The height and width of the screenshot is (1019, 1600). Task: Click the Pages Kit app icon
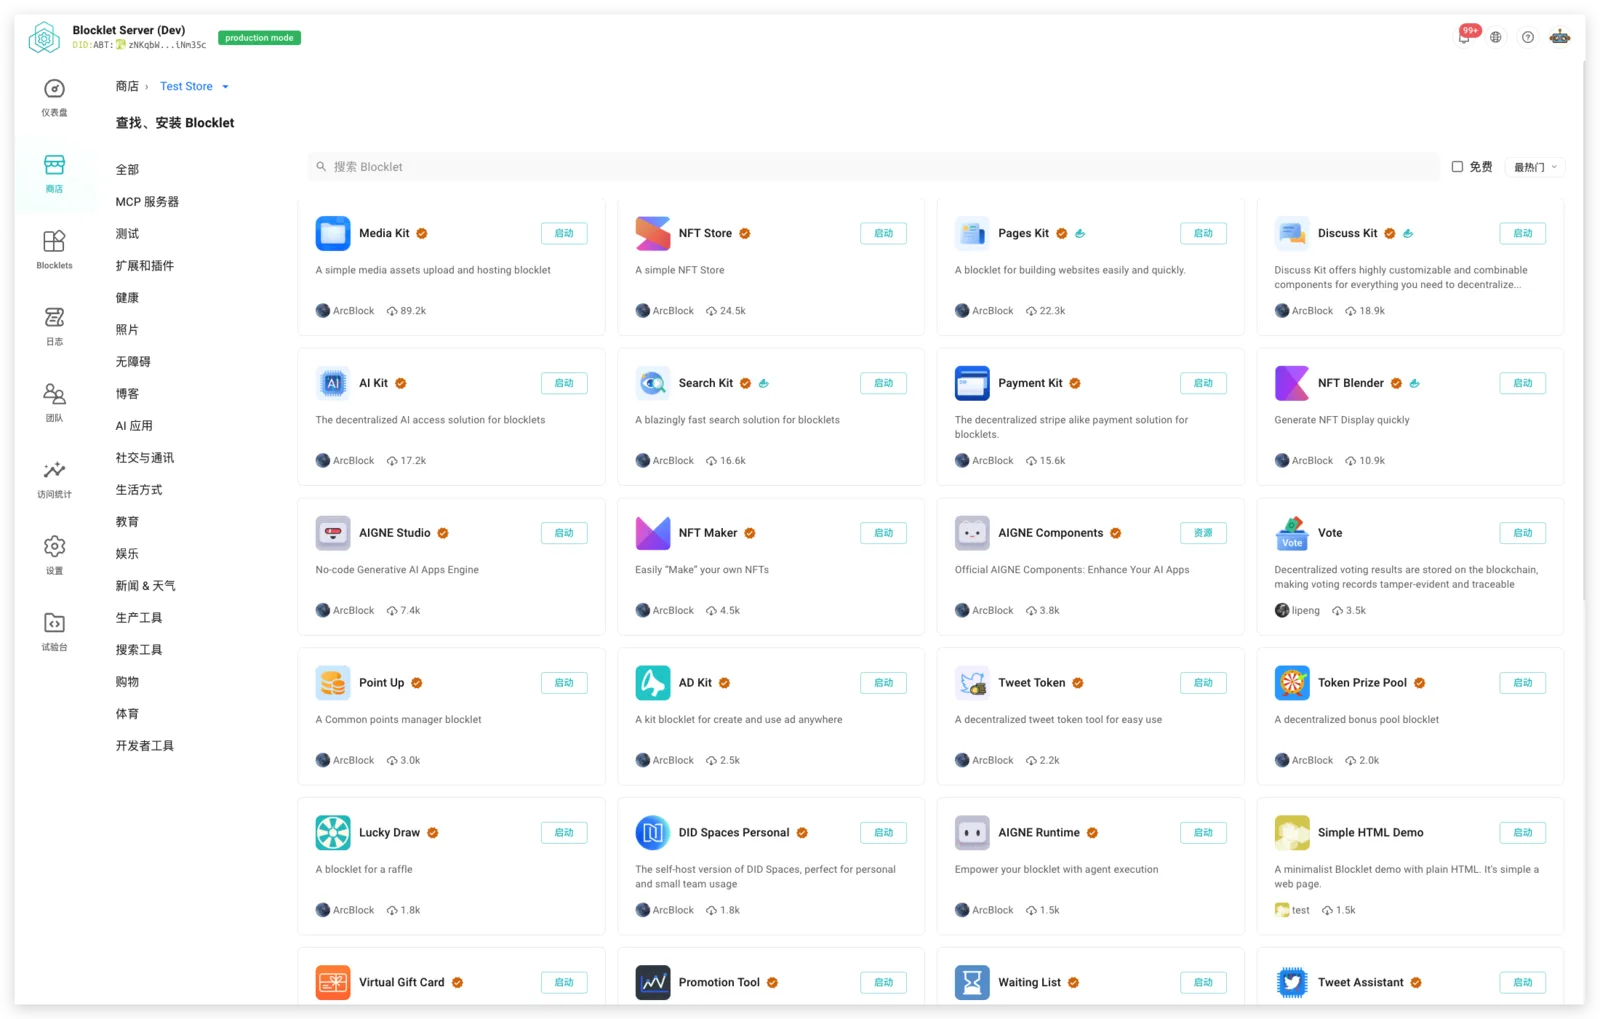pyautogui.click(x=972, y=233)
